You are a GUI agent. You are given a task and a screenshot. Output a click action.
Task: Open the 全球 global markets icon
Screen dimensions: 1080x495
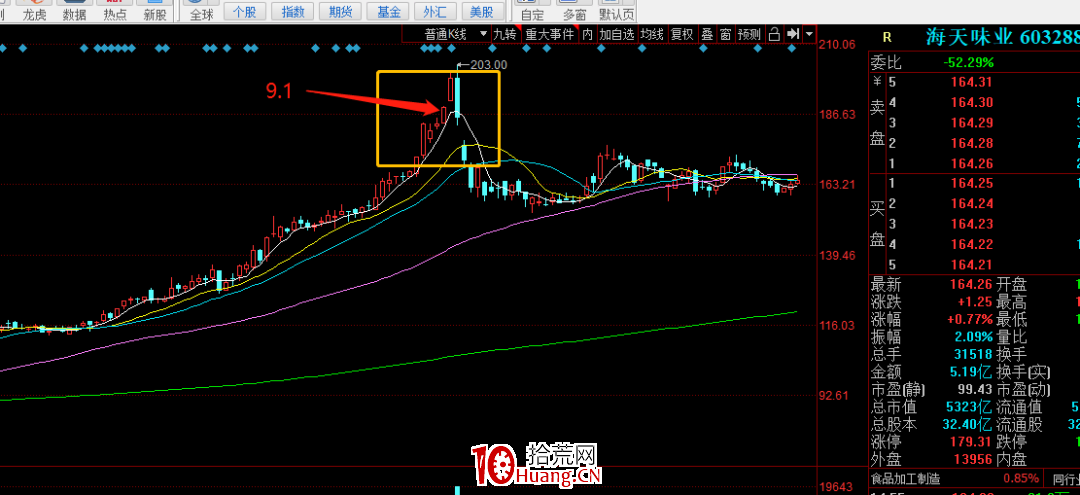201,10
